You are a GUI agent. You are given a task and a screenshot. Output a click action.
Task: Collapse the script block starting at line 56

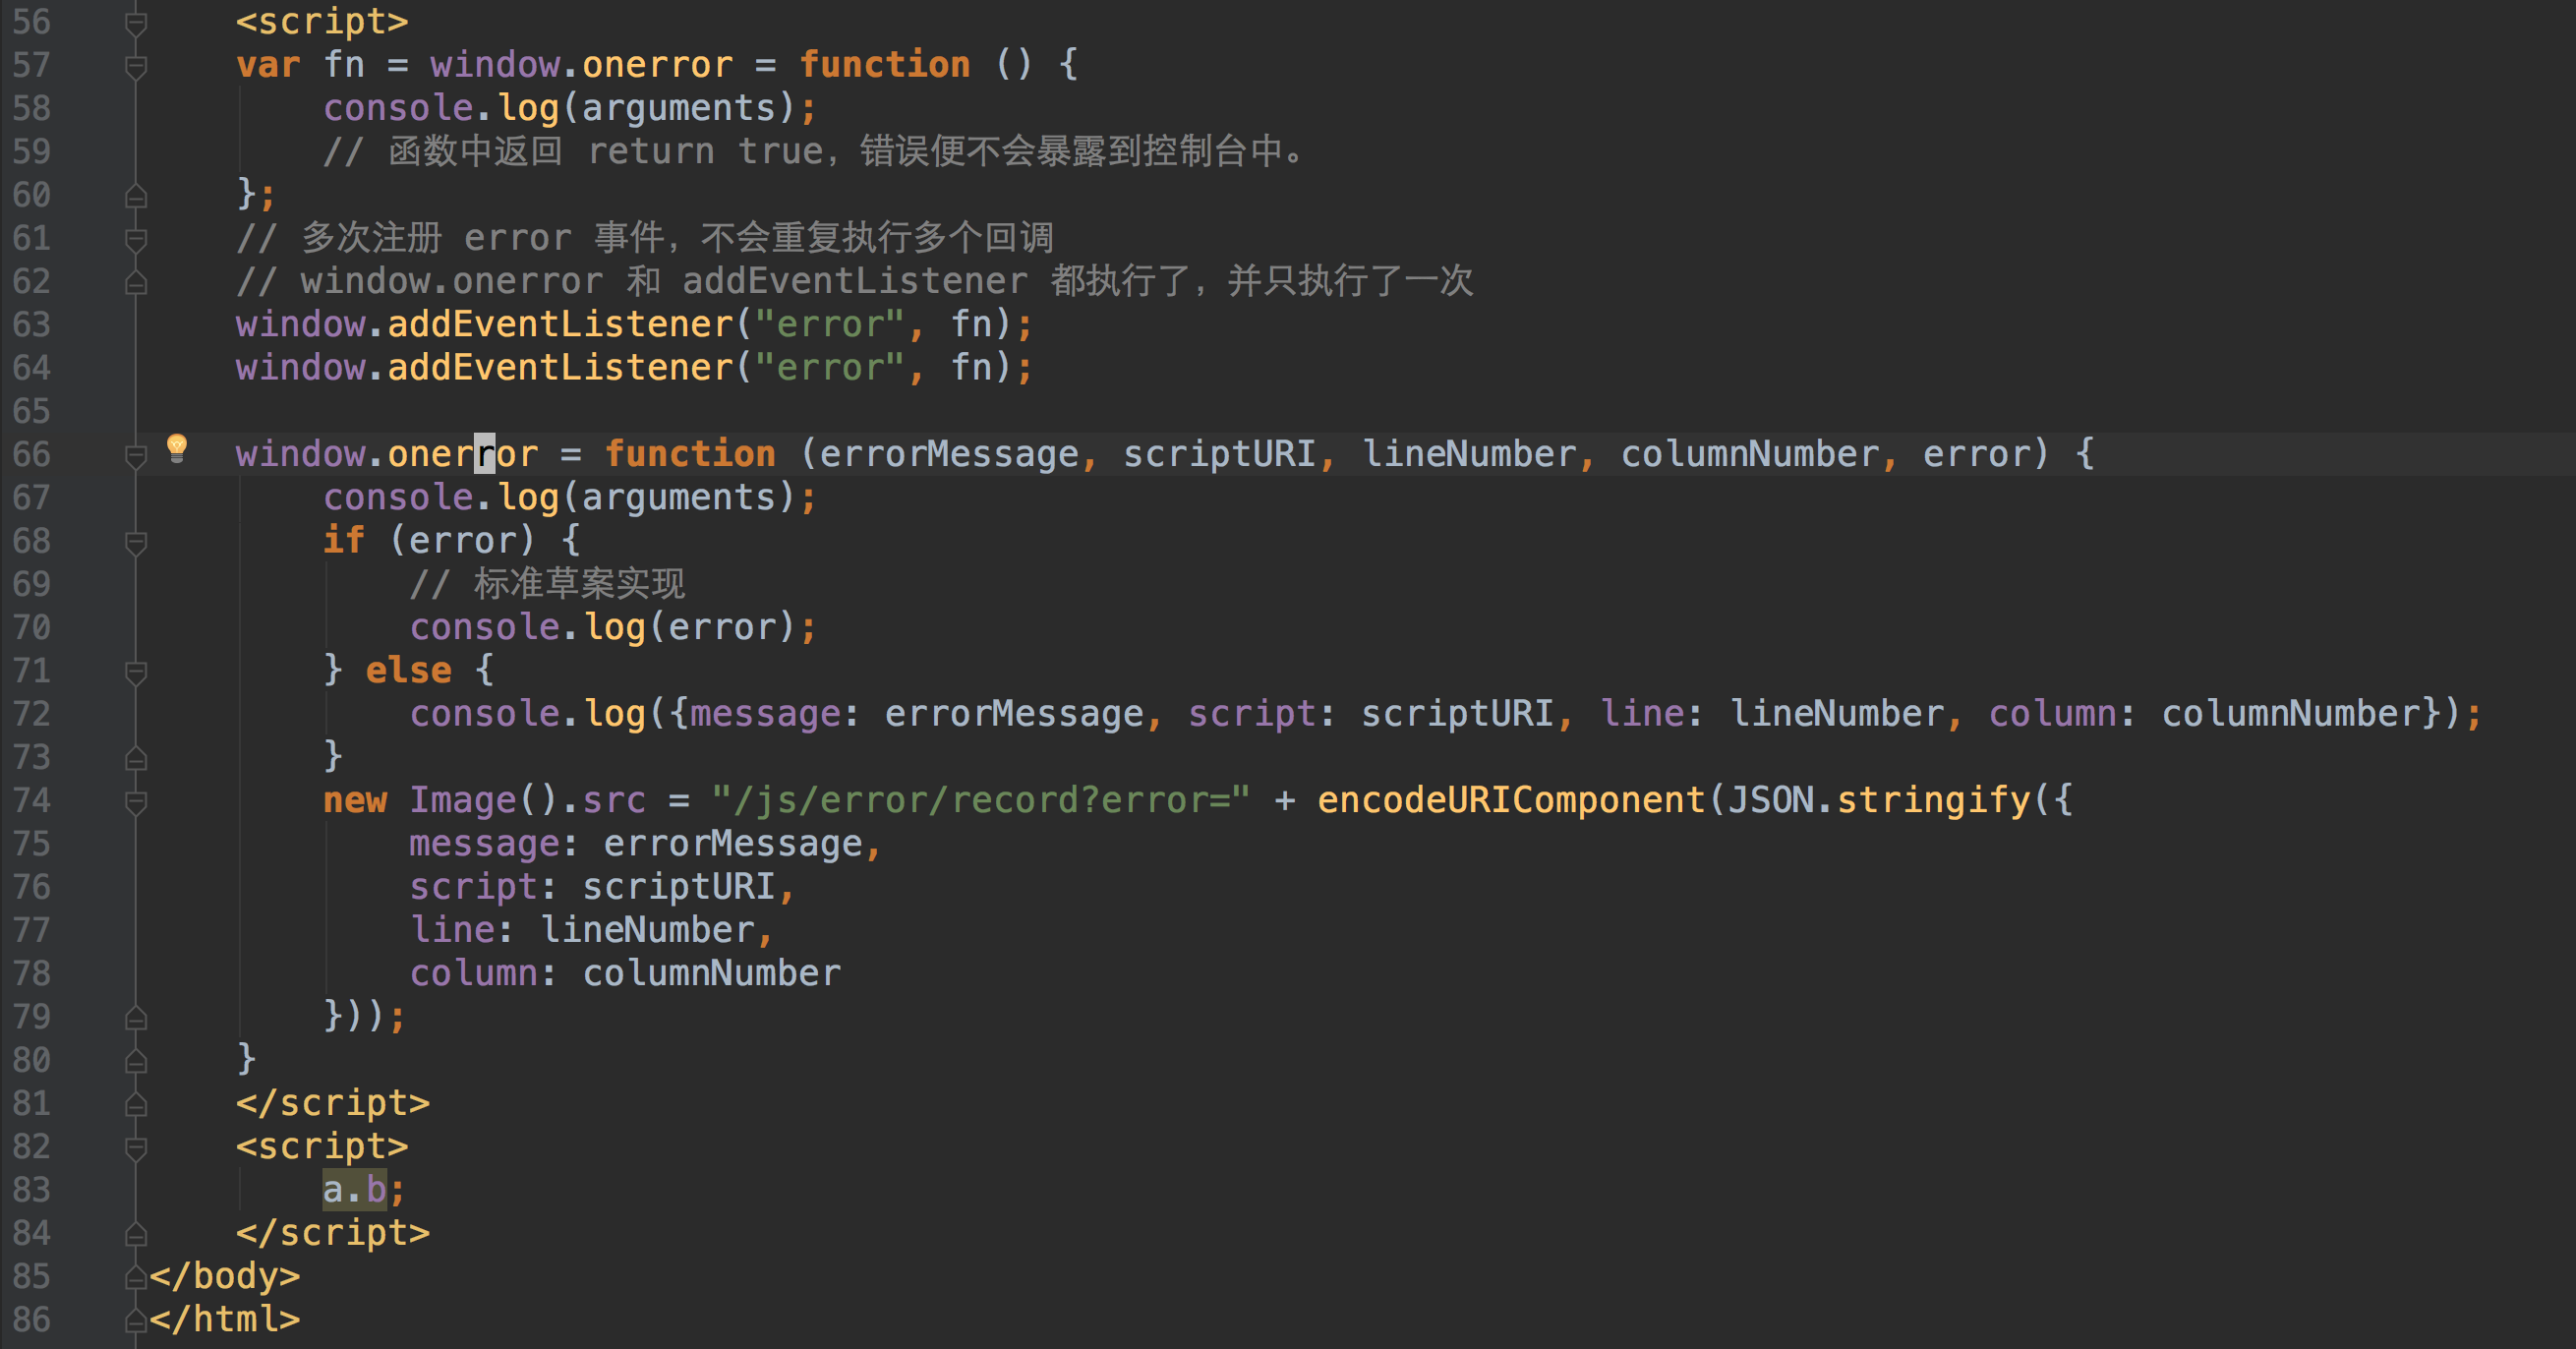point(137,22)
